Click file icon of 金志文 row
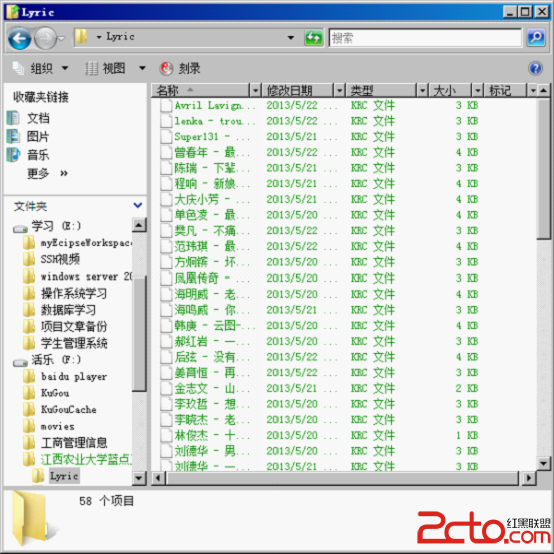The width and height of the screenshot is (554, 554). 166,388
